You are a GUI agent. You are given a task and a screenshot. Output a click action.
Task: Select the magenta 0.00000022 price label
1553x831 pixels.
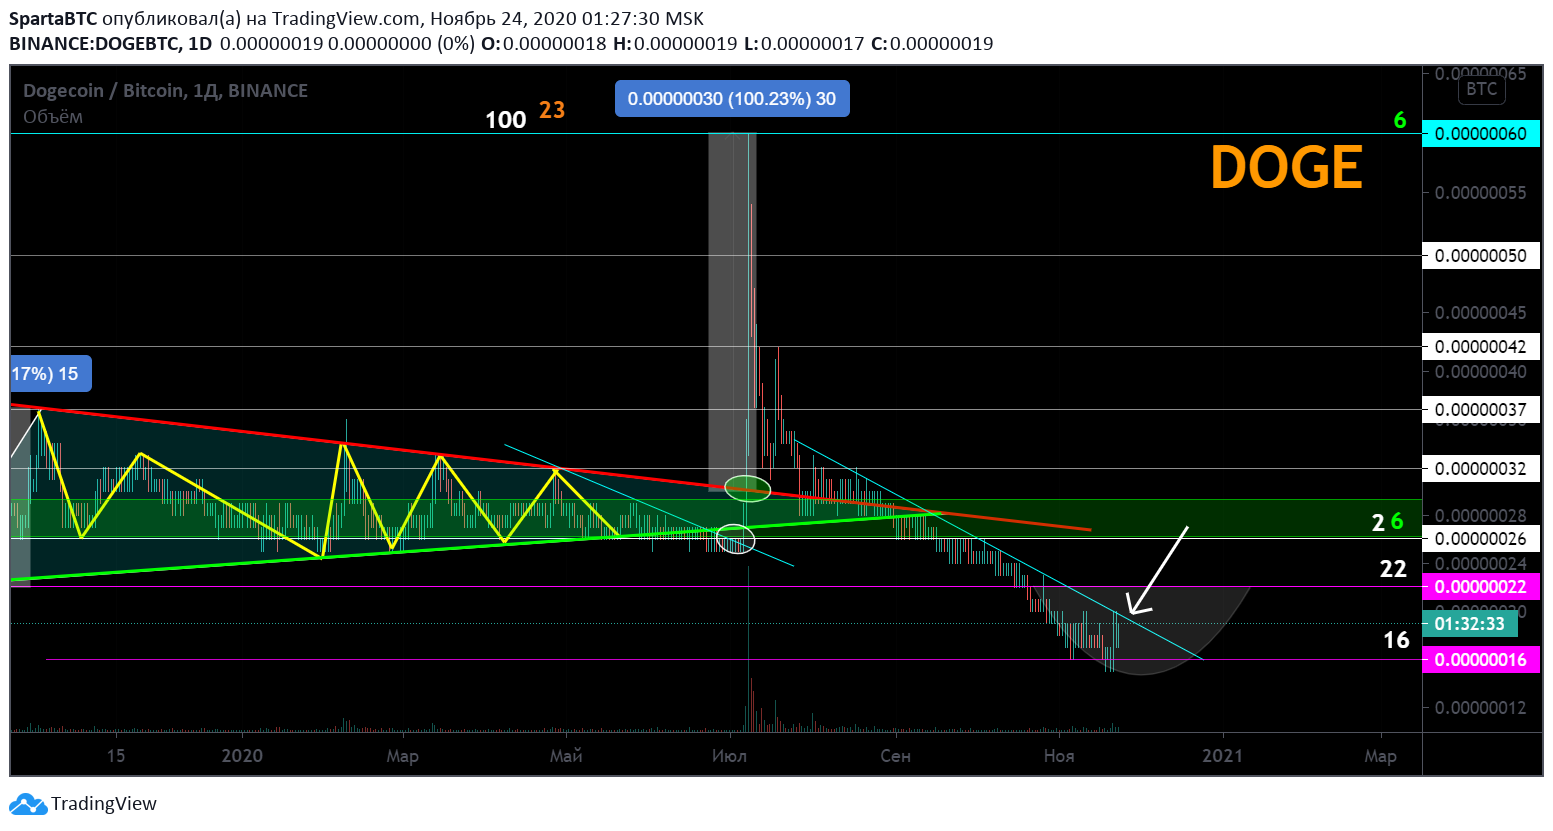click(1480, 587)
